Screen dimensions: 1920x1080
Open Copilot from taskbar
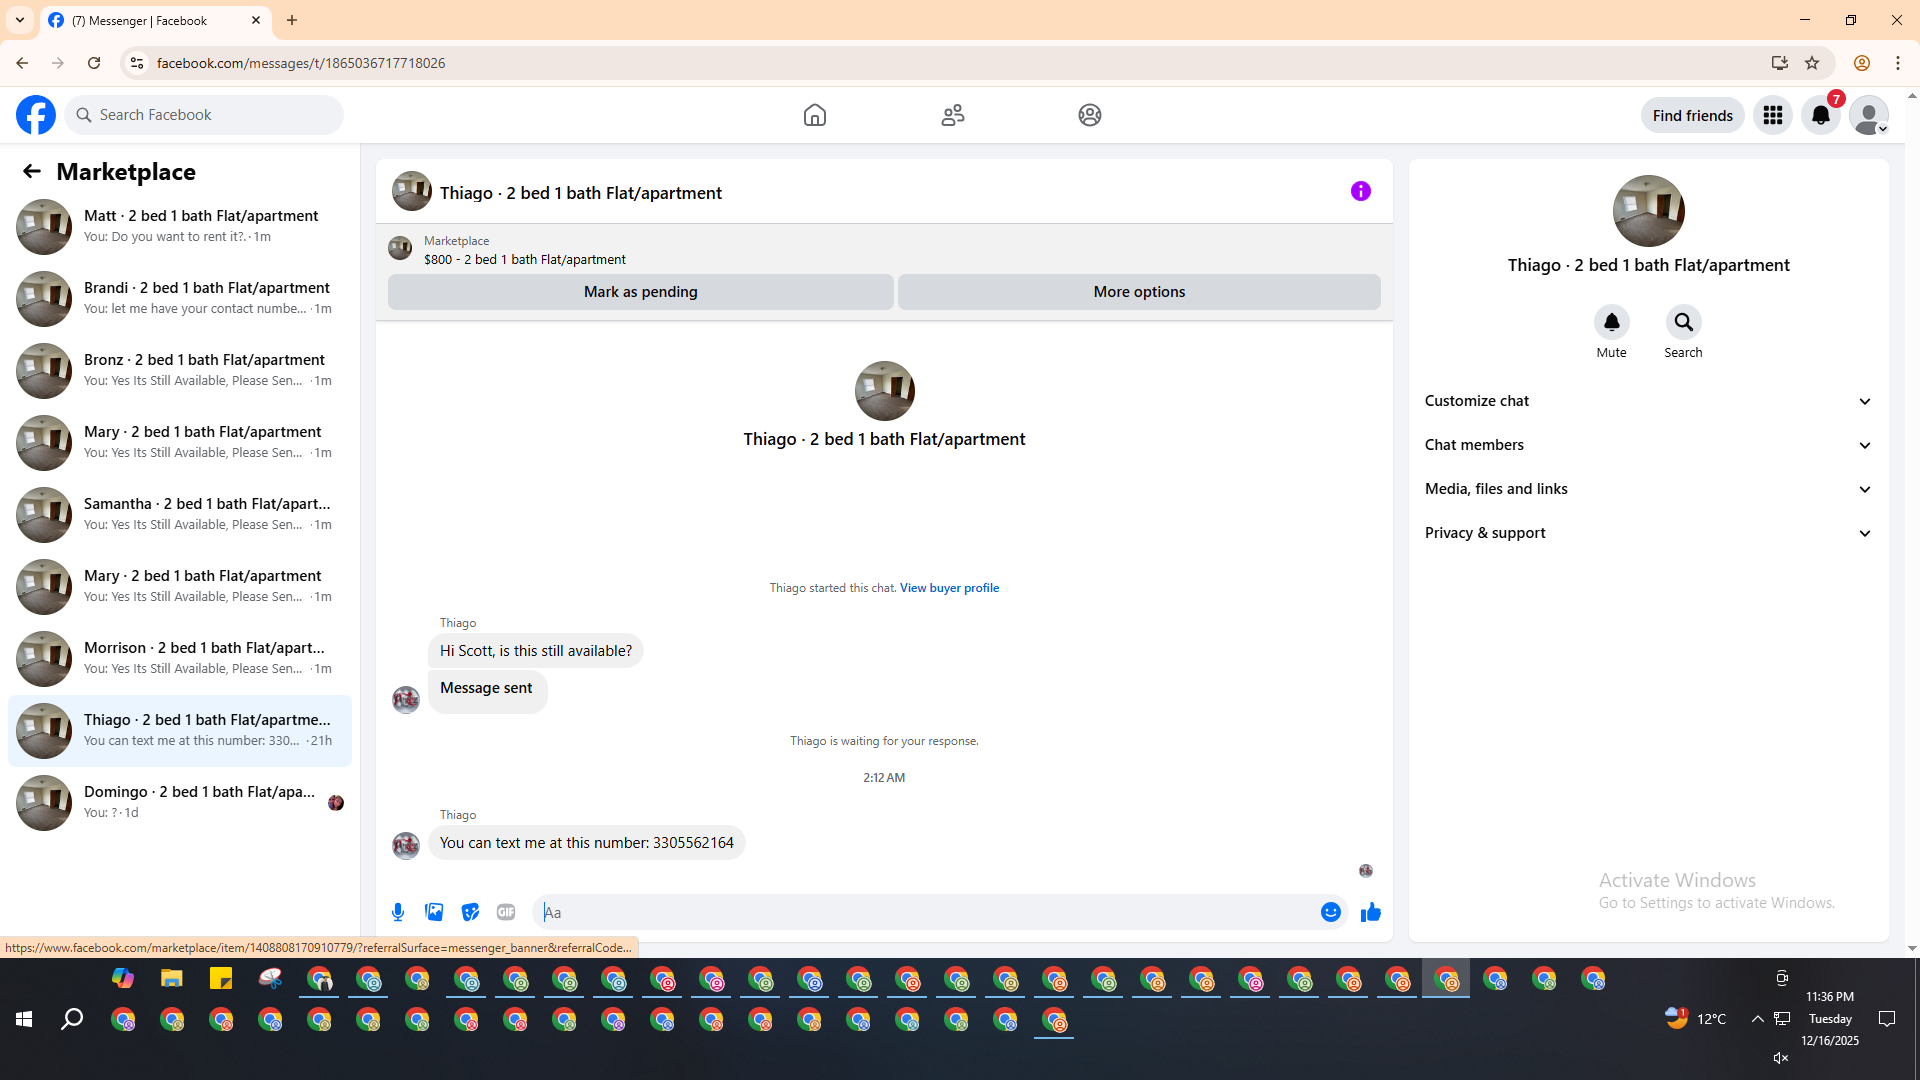pos(123,979)
